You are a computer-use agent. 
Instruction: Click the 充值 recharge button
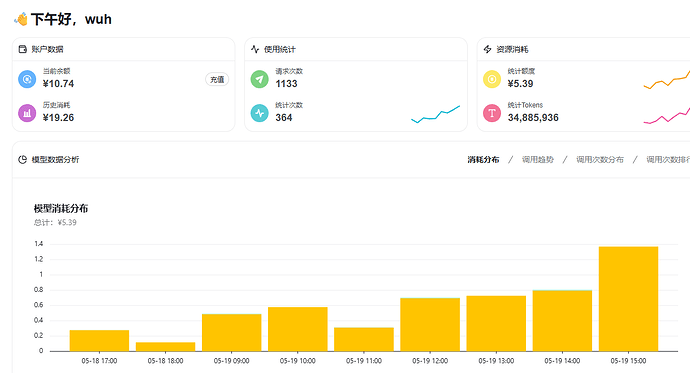click(217, 79)
